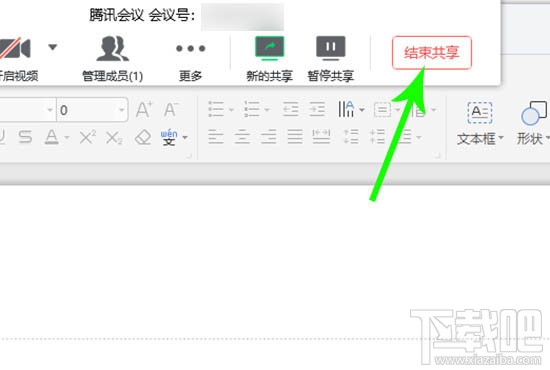Viewport: 550px width, 370px height.
Task: Apply bulleted list
Action: (x=216, y=109)
